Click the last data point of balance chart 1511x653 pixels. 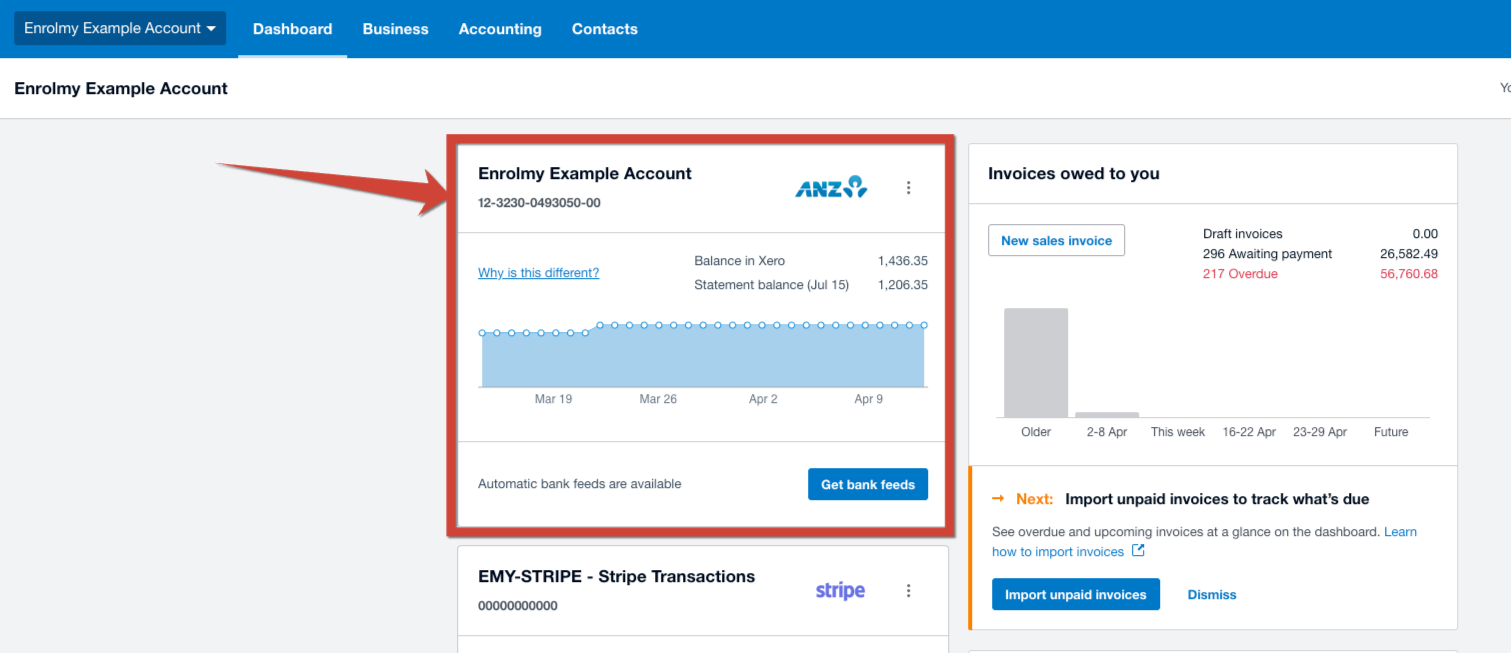[x=924, y=325]
